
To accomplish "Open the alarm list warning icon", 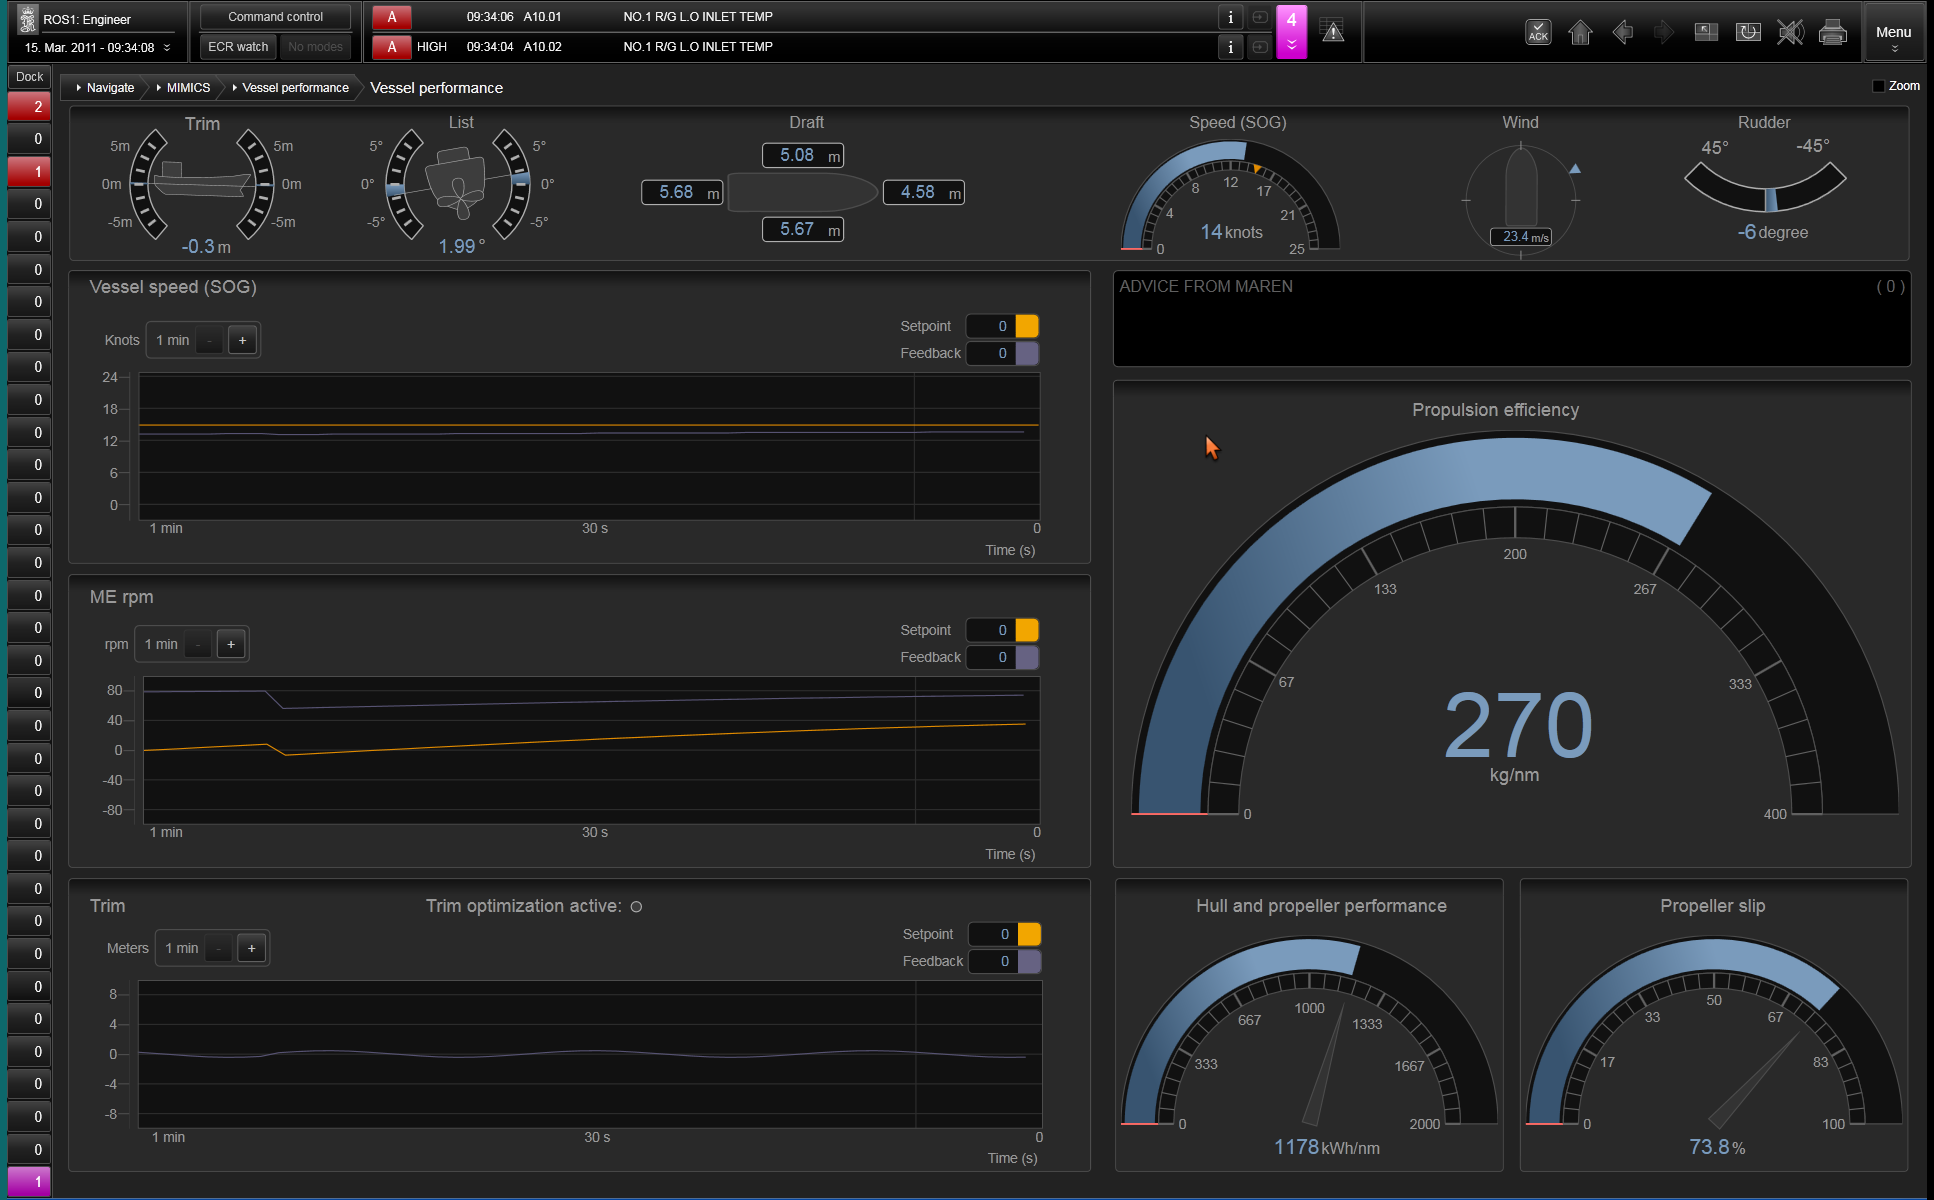I will 1332,31.
